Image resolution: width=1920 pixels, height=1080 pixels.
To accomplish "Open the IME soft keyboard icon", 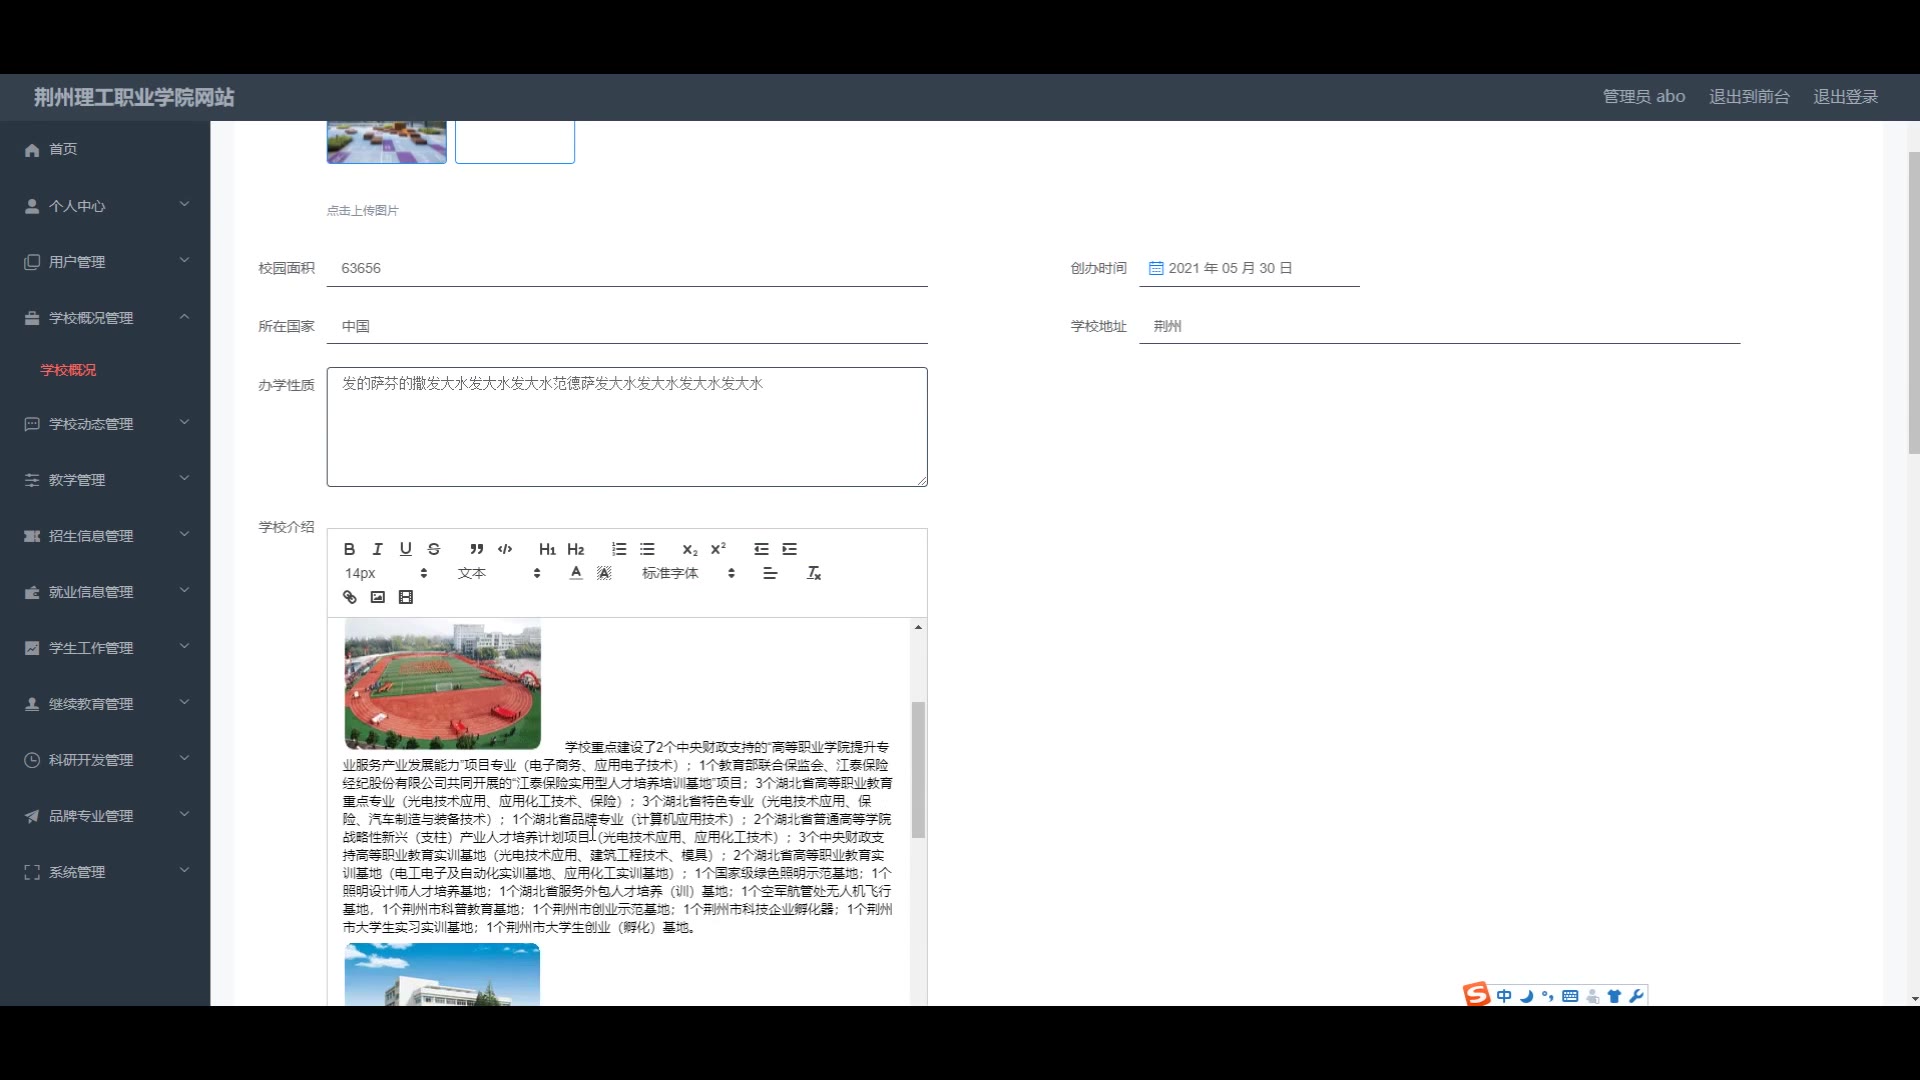I will [1570, 996].
